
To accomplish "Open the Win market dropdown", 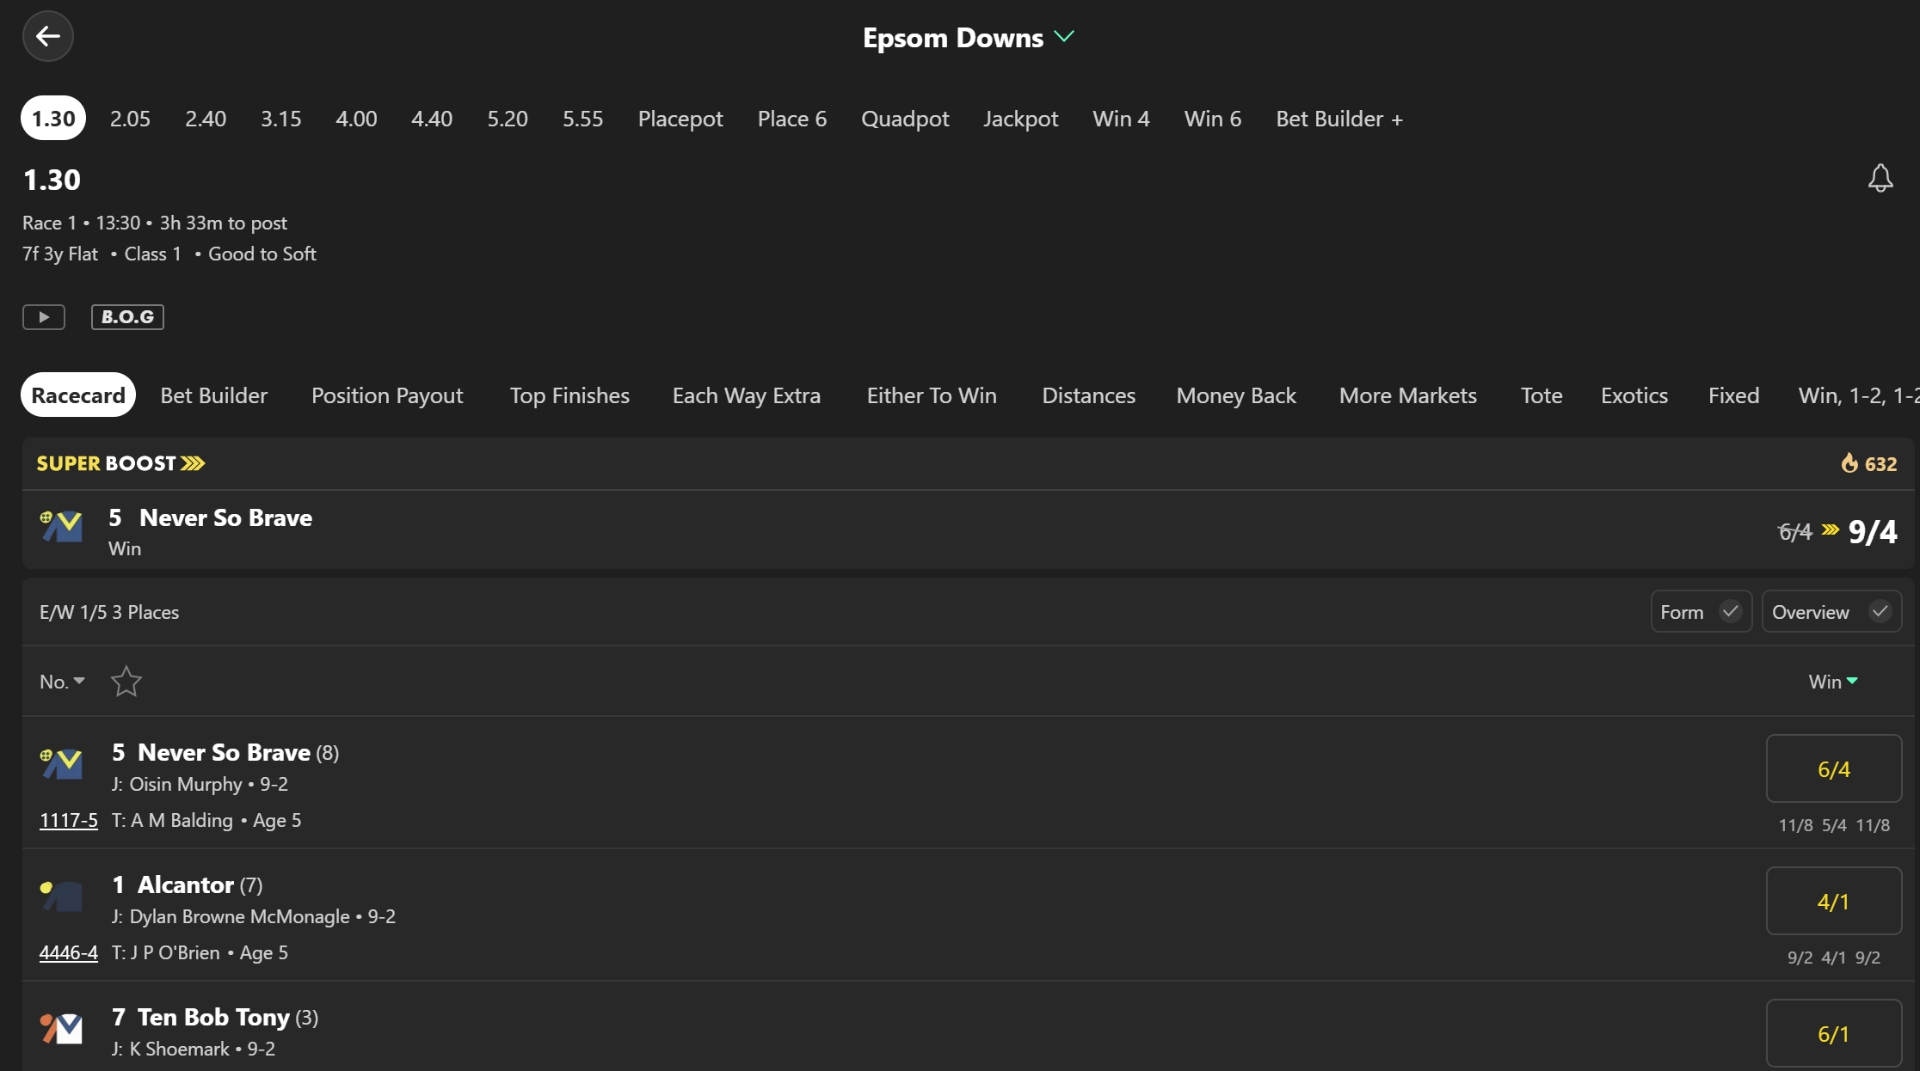I will 1833,681.
